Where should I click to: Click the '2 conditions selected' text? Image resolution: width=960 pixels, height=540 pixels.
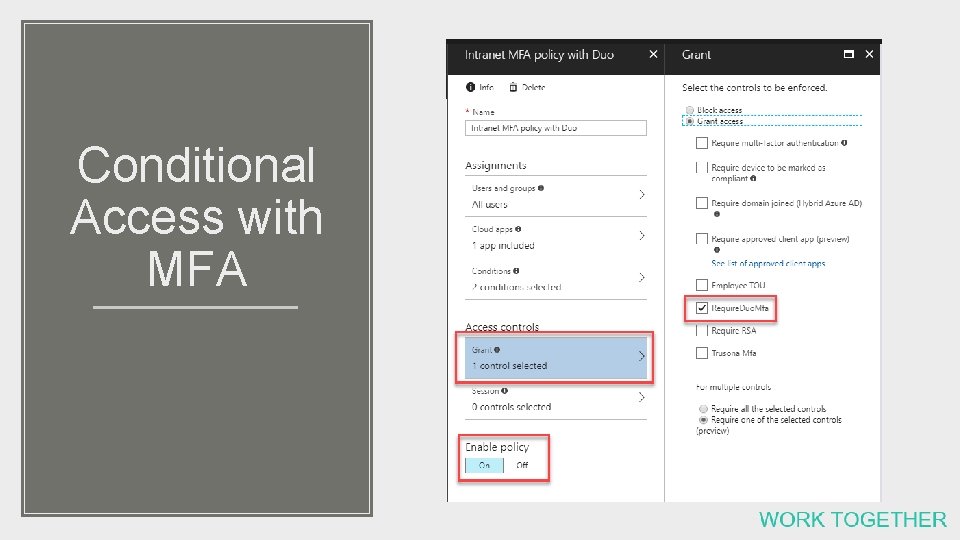(x=516, y=287)
